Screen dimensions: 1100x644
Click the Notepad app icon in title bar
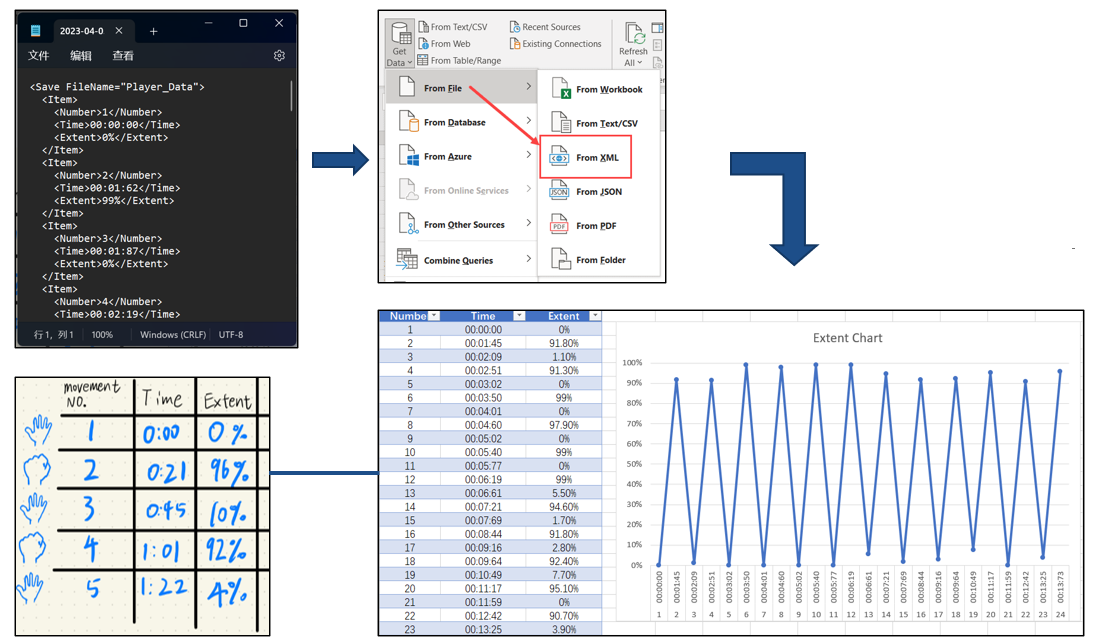coord(35,31)
